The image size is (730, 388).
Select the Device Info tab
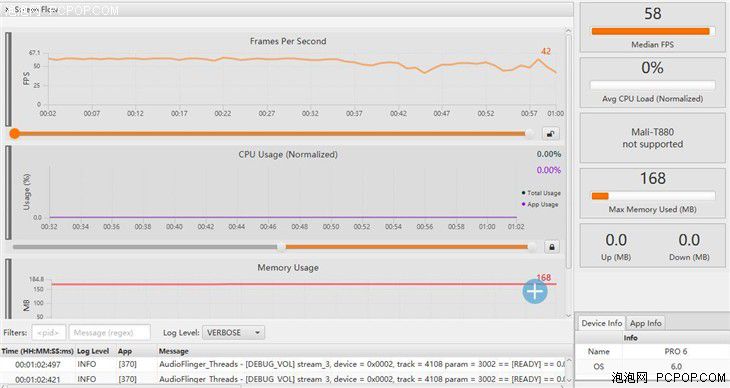pyautogui.click(x=602, y=323)
